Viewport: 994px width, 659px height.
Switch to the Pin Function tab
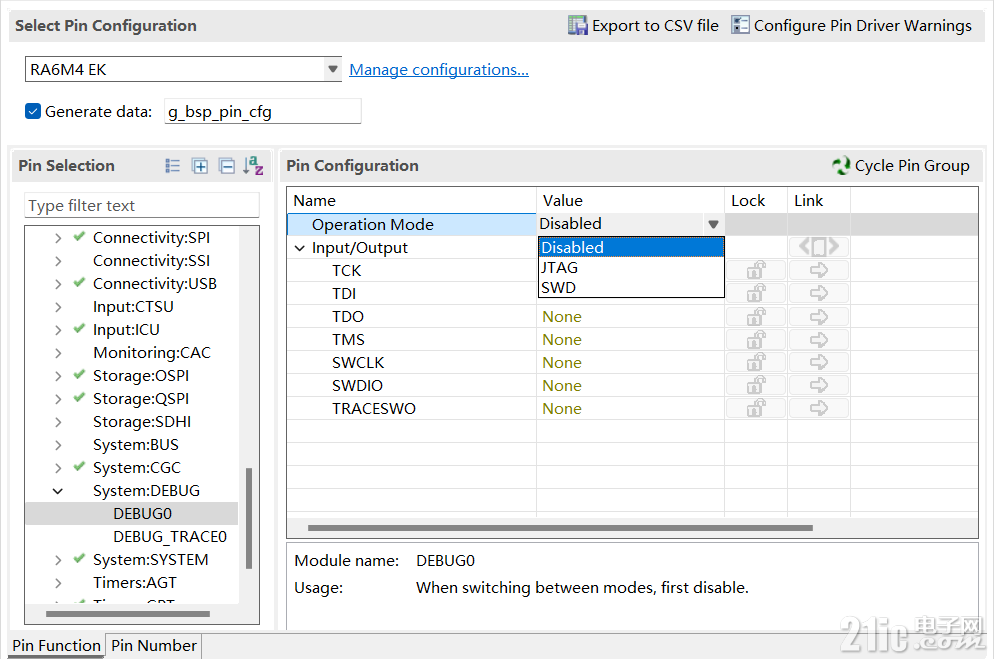(56, 645)
